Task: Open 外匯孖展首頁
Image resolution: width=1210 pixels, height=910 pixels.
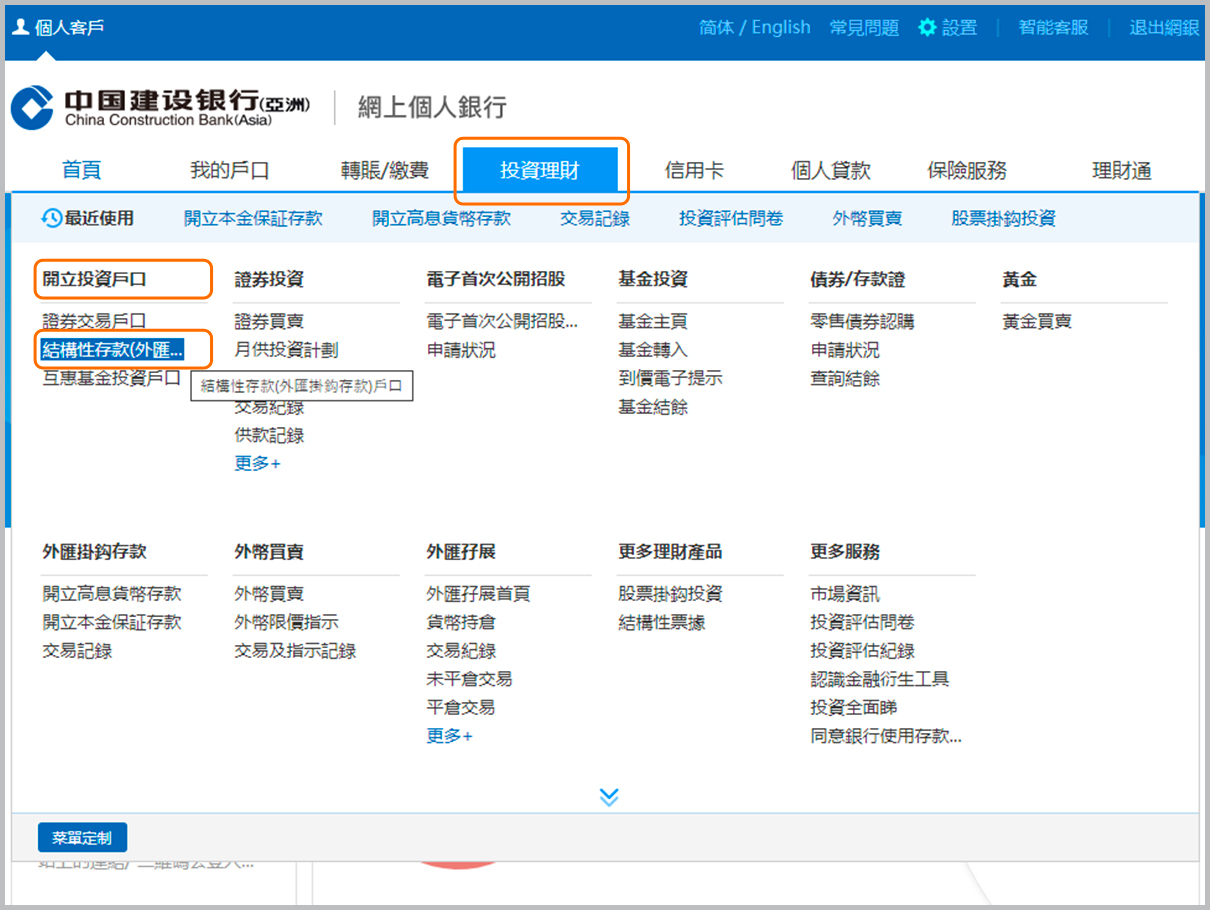Action: coord(478,594)
